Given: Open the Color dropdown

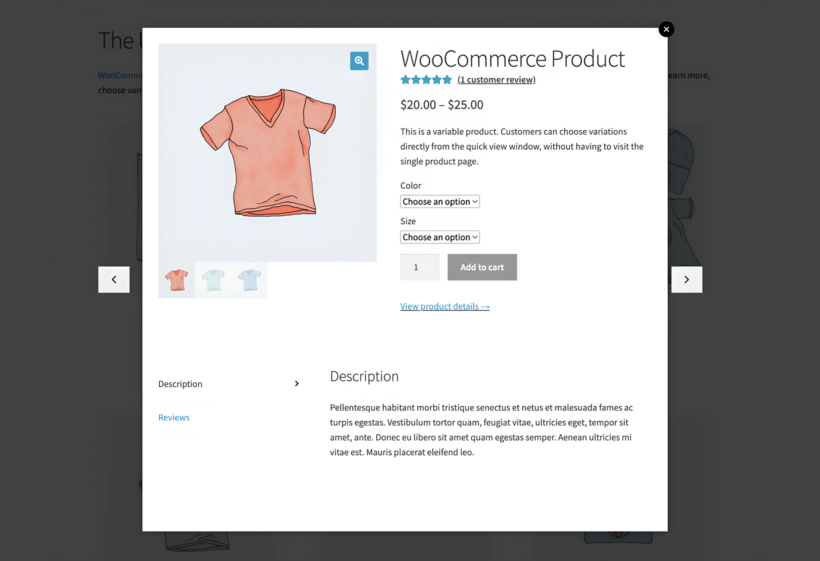Looking at the screenshot, I should (440, 201).
